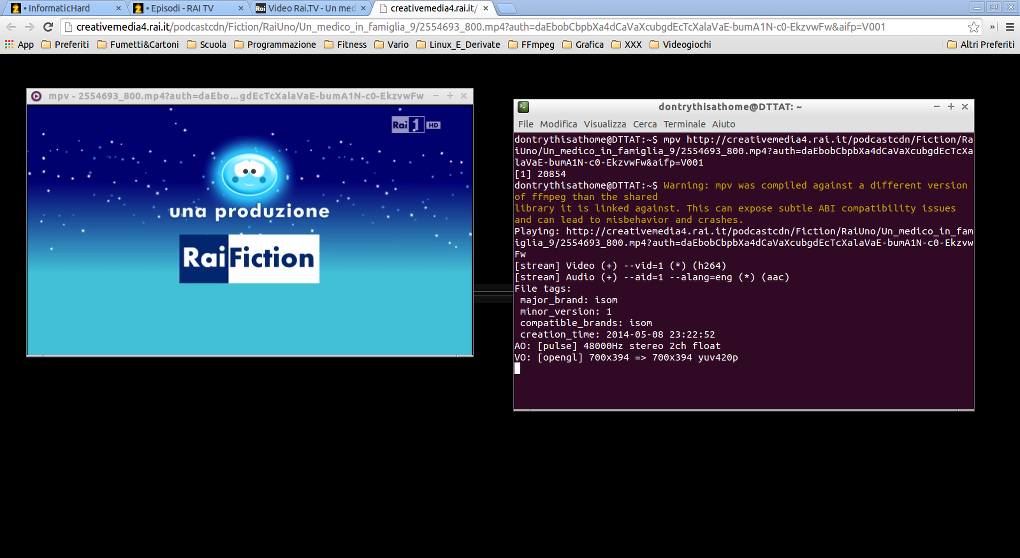Bookmark this page with the star icon
The image size is (1020, 558).
[x=973, y=27]
